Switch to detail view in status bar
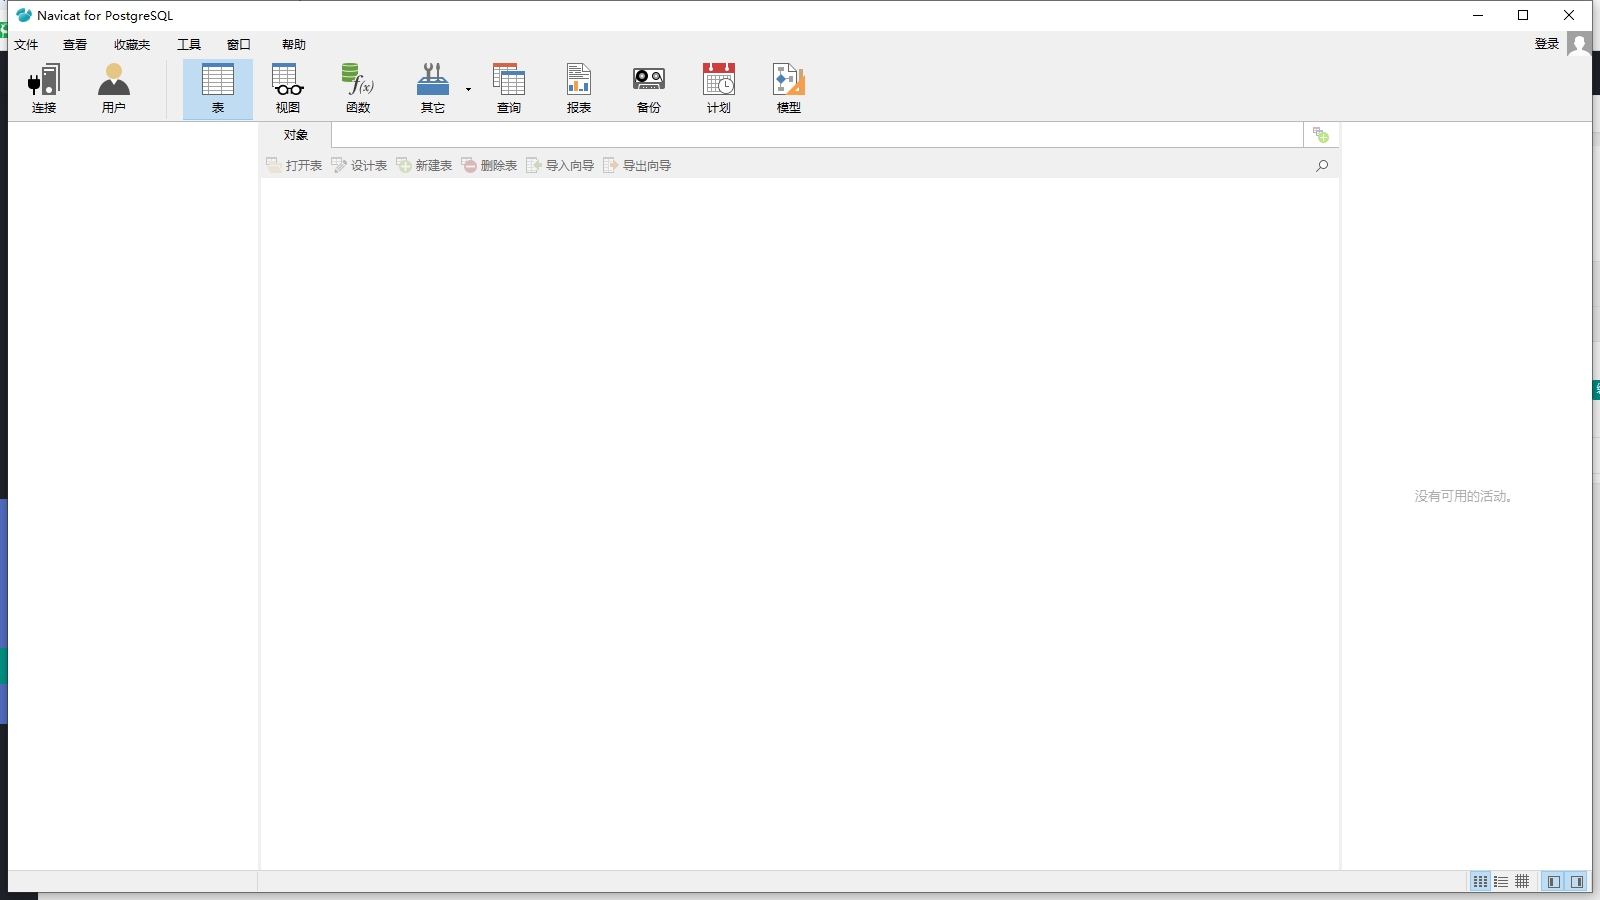 point(1501,882)
